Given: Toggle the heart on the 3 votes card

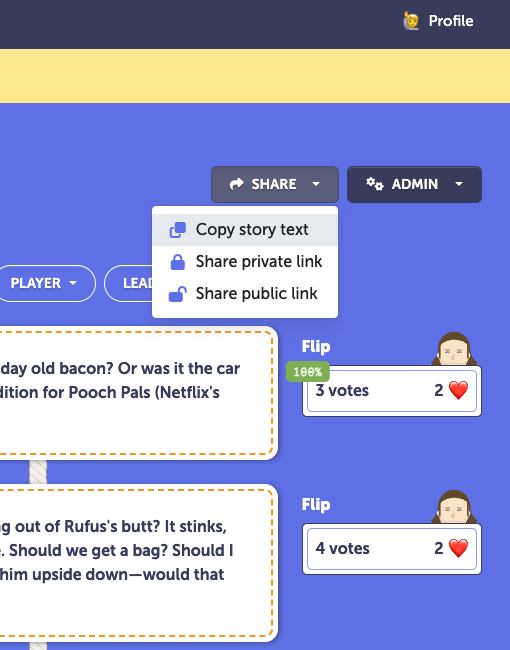Looking at the screenshot, I should pyautogui.click(x=458, y=390).
